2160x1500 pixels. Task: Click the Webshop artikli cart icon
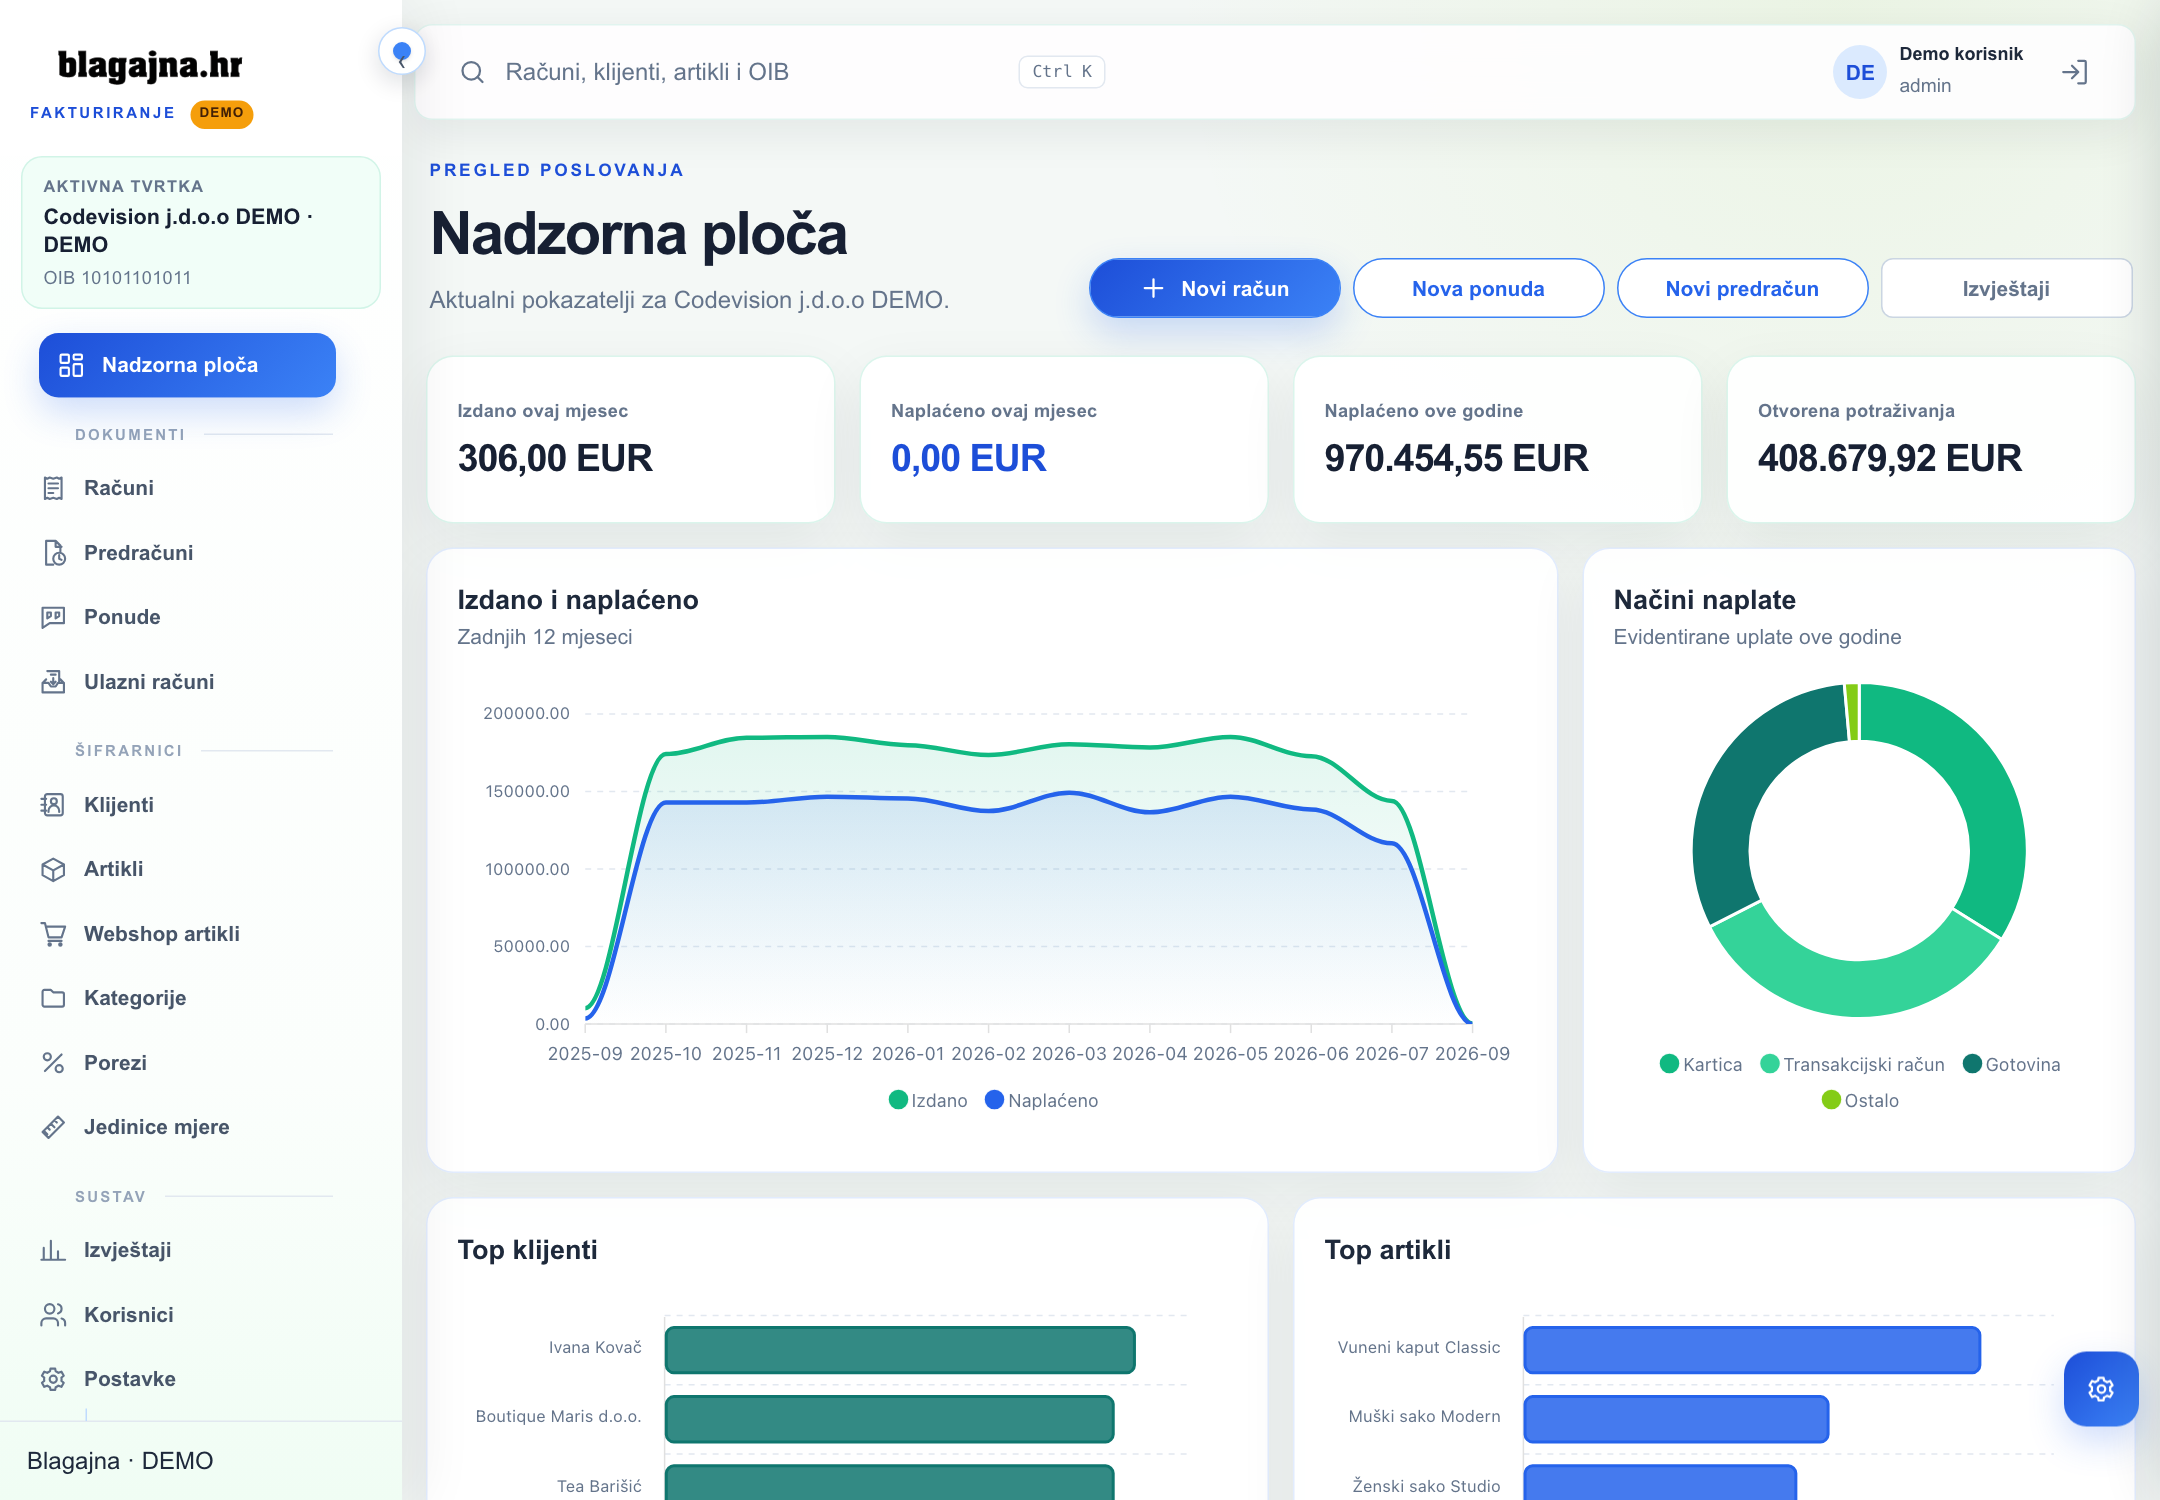coord(53,934)
